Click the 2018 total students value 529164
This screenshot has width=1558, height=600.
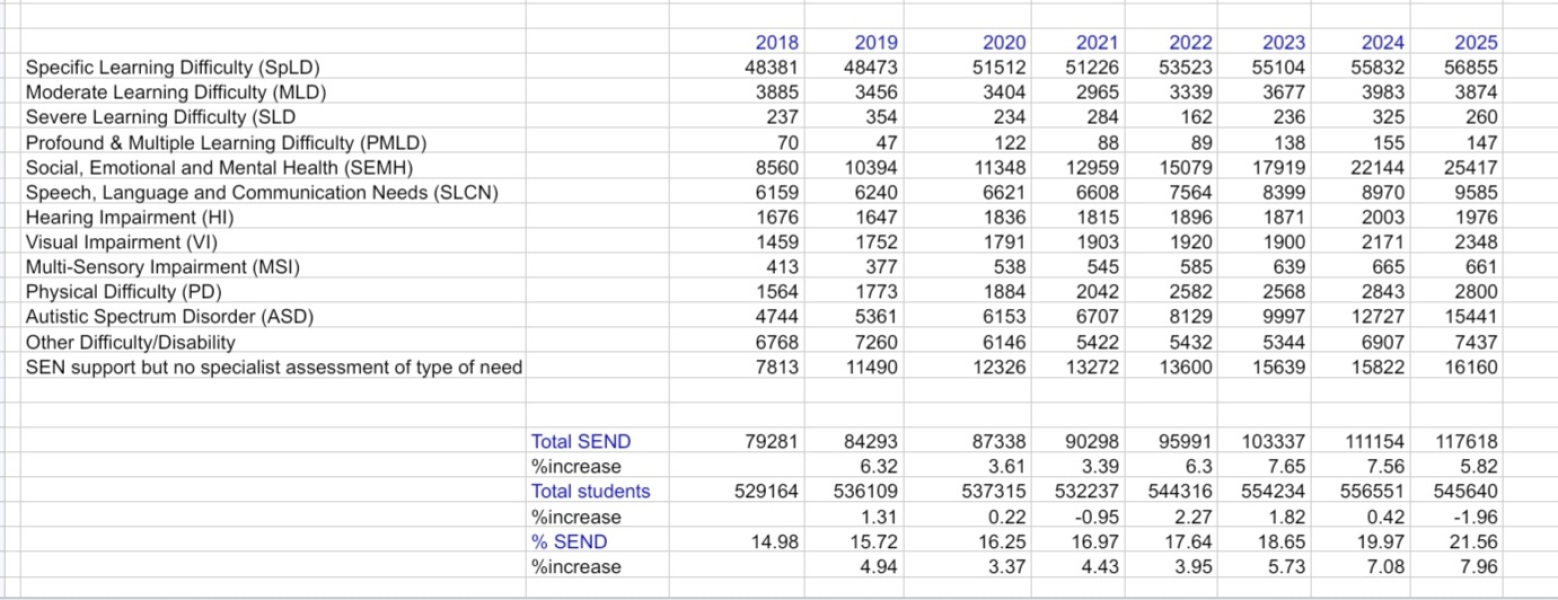tap(764, 491)
